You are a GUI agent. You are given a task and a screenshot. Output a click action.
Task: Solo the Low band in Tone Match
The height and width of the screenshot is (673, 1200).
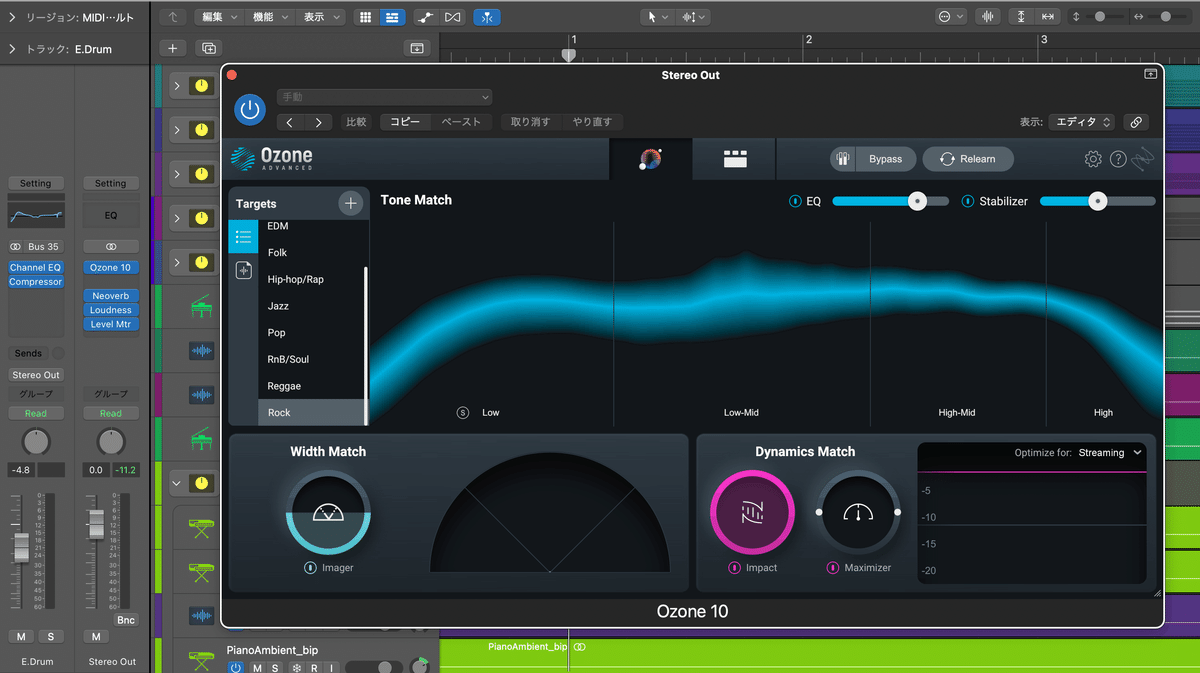pos(463,412)
